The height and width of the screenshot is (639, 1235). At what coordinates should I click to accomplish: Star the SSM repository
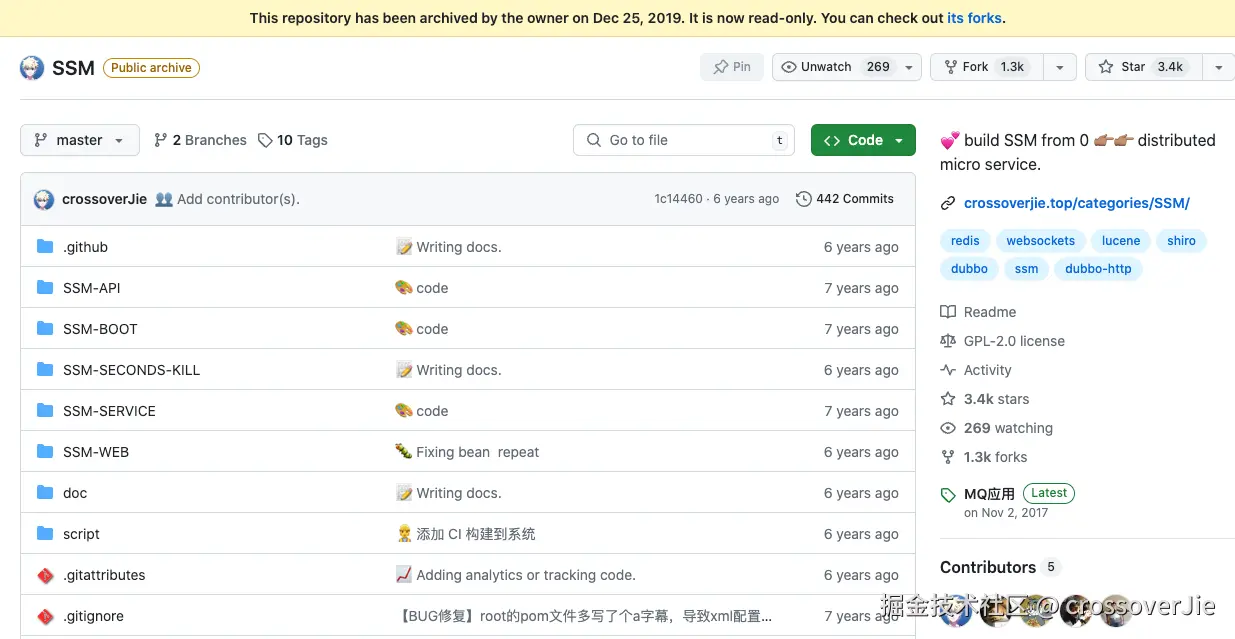[1143, 67]
